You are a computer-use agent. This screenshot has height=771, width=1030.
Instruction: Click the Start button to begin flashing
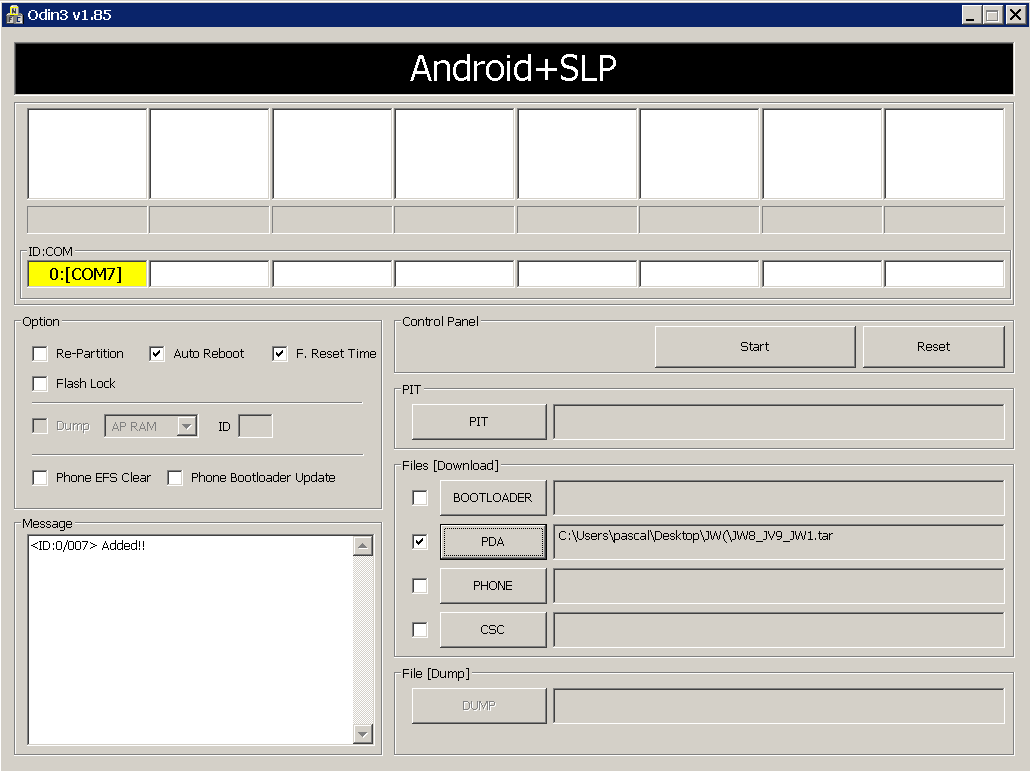coord(754,346)
